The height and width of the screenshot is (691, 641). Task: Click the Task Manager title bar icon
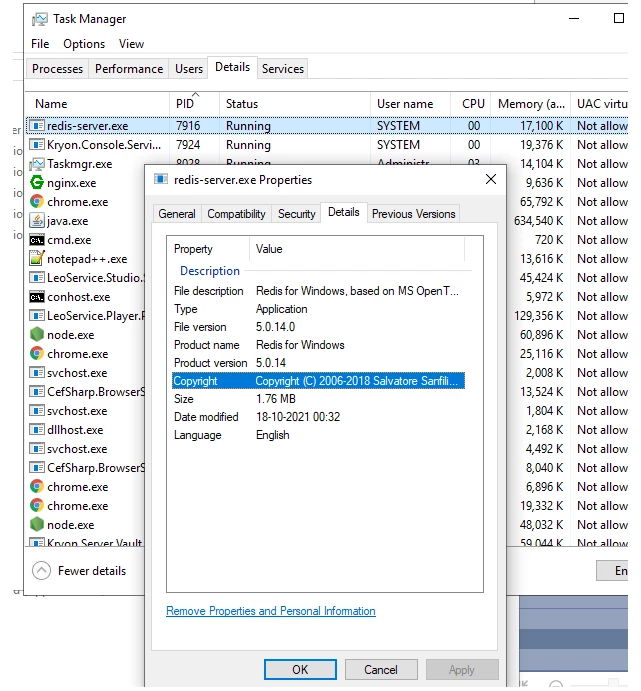[40, 19]
